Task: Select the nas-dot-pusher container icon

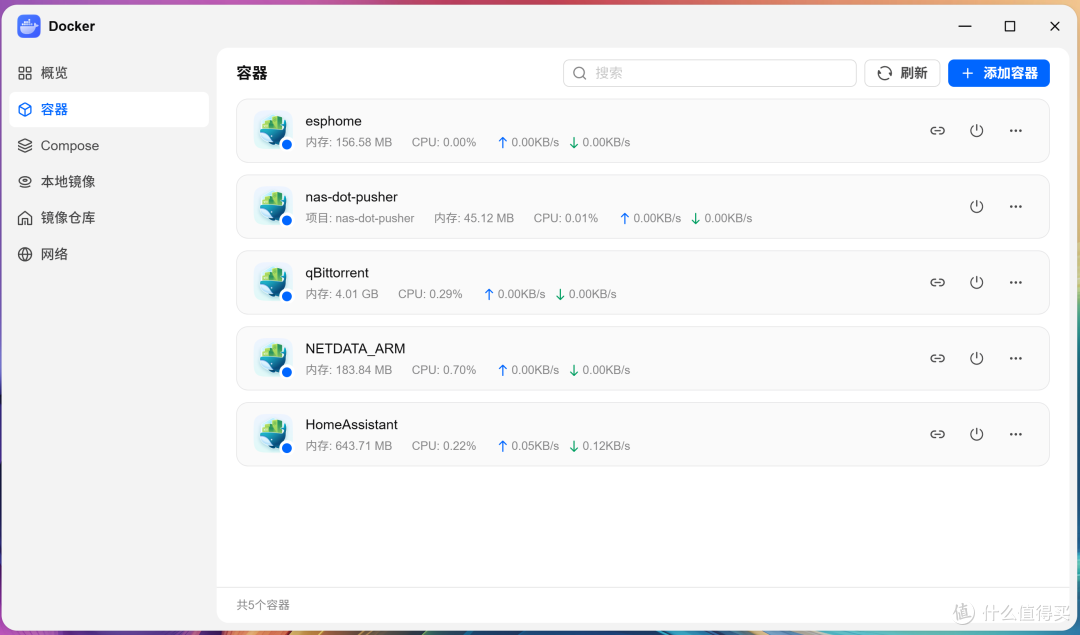Action: pos(273,206)
